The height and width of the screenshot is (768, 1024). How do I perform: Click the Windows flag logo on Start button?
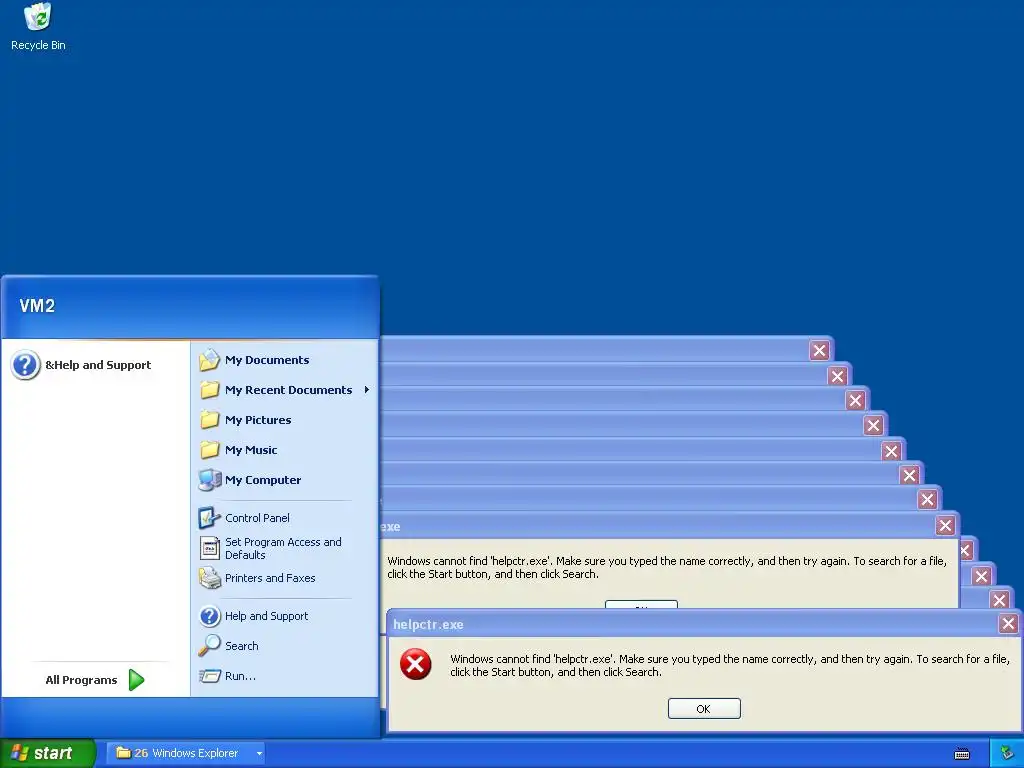click(x=20, y=753)
